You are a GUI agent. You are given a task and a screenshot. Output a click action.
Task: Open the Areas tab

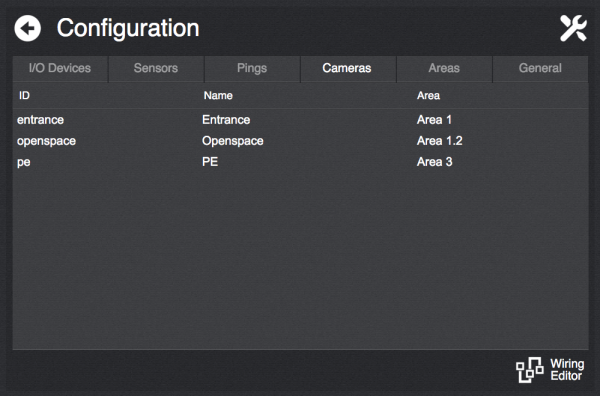[x=444, y=68]
